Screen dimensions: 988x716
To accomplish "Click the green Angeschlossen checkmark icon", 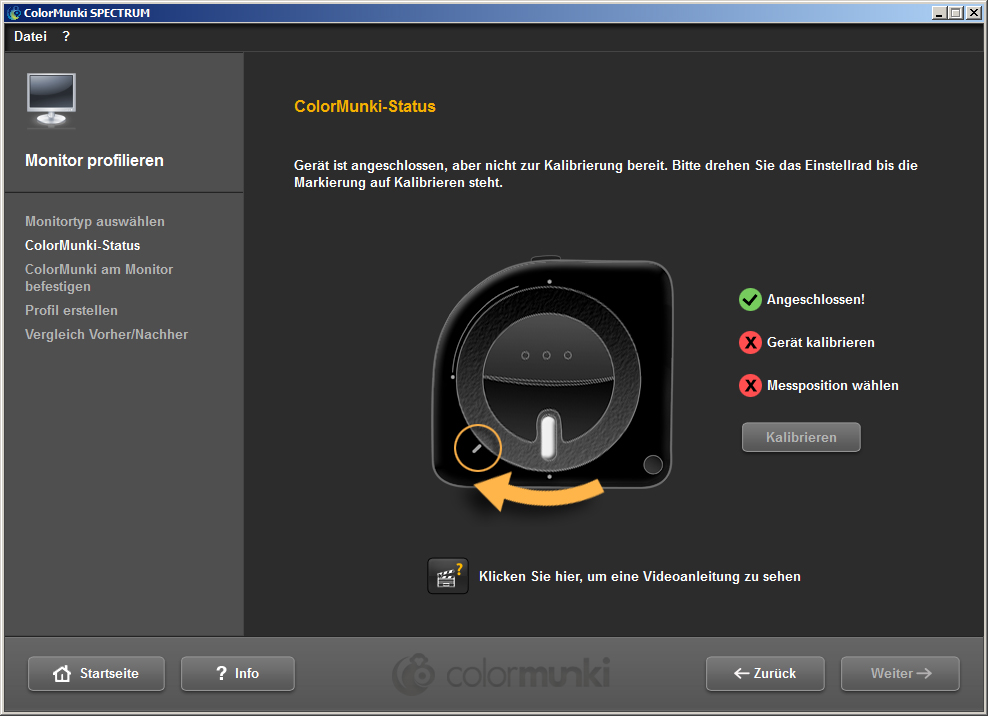I will coord(750,299).
